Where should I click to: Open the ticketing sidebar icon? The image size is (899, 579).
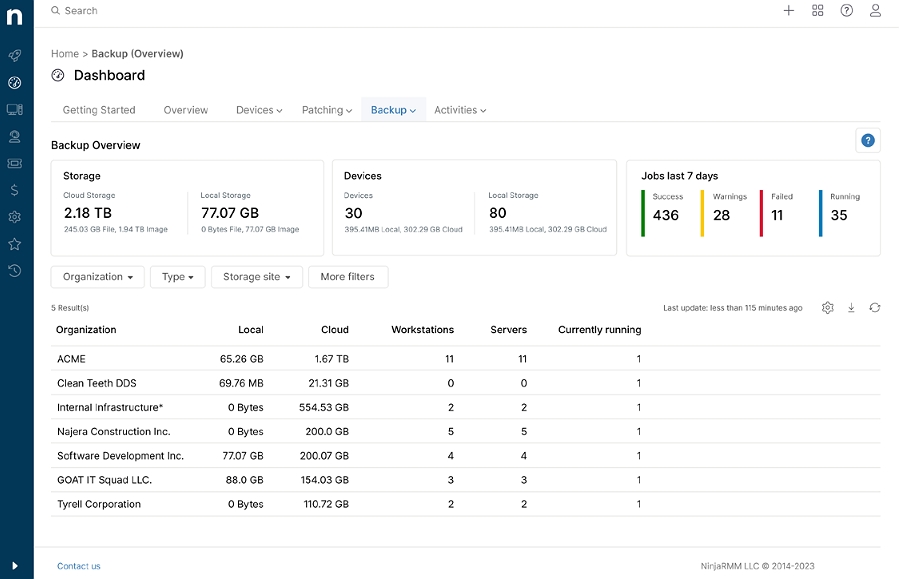14,163
